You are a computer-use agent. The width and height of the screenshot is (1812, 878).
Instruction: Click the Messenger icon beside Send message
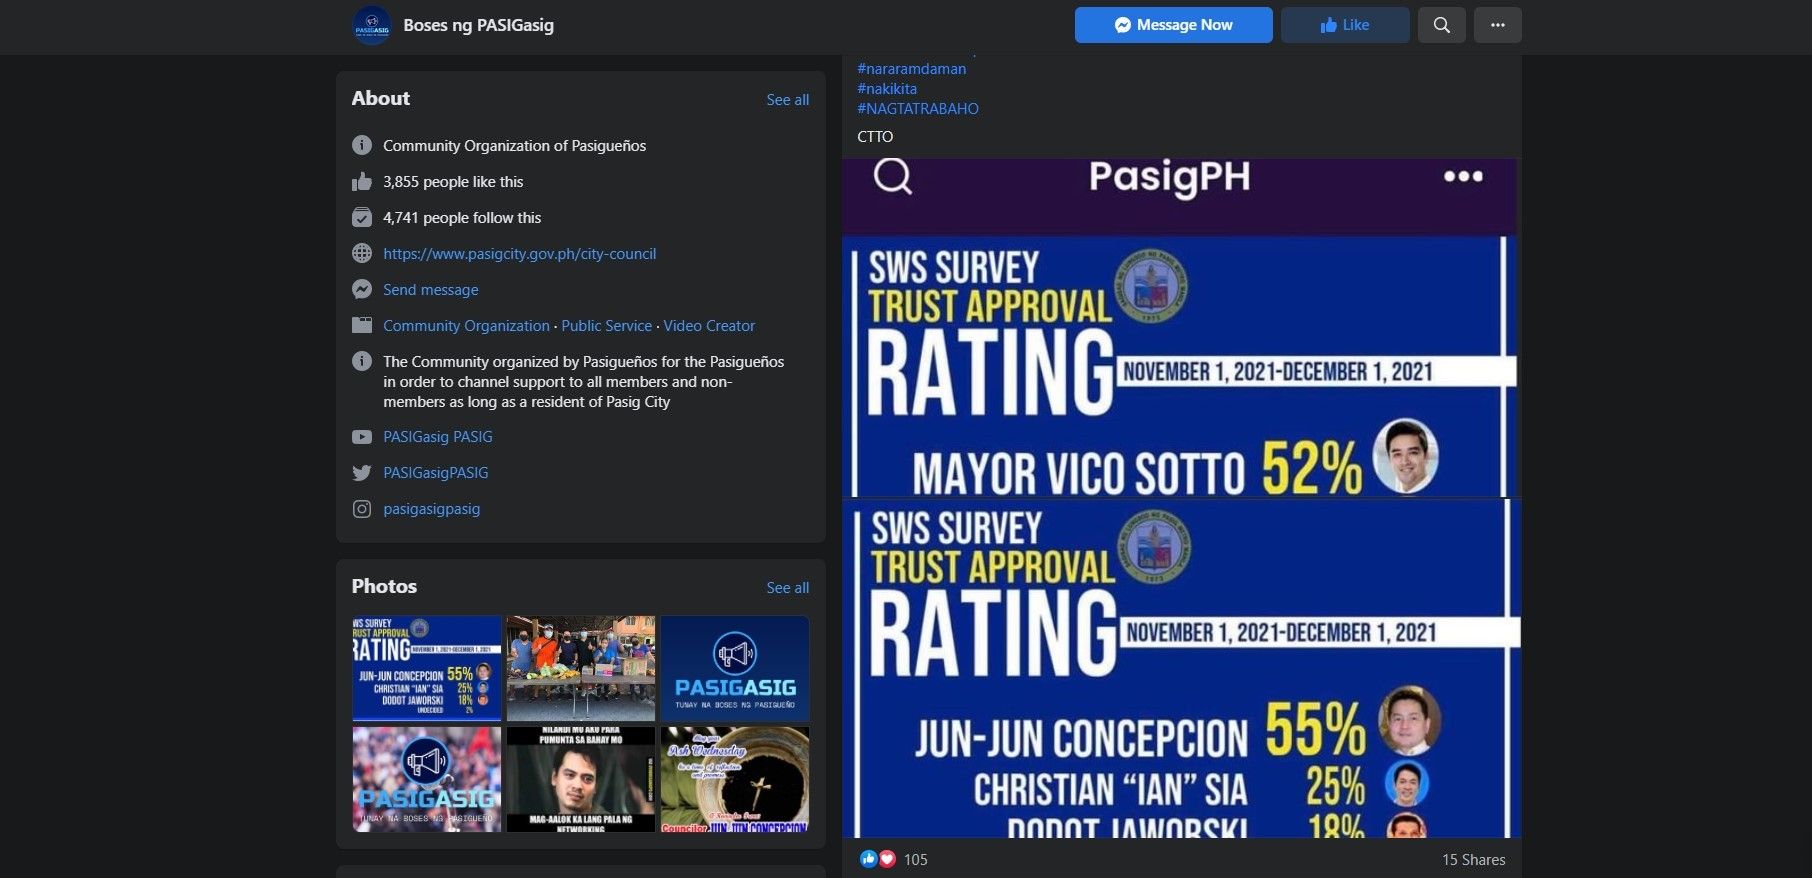[x=362, y=289]
